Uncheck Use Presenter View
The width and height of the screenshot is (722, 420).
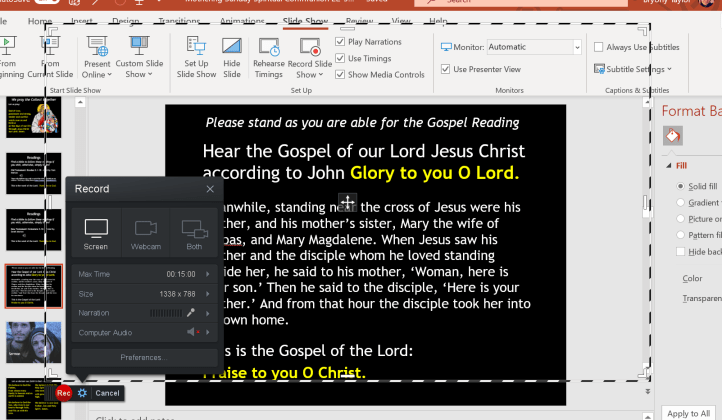[x=446, y=69]
